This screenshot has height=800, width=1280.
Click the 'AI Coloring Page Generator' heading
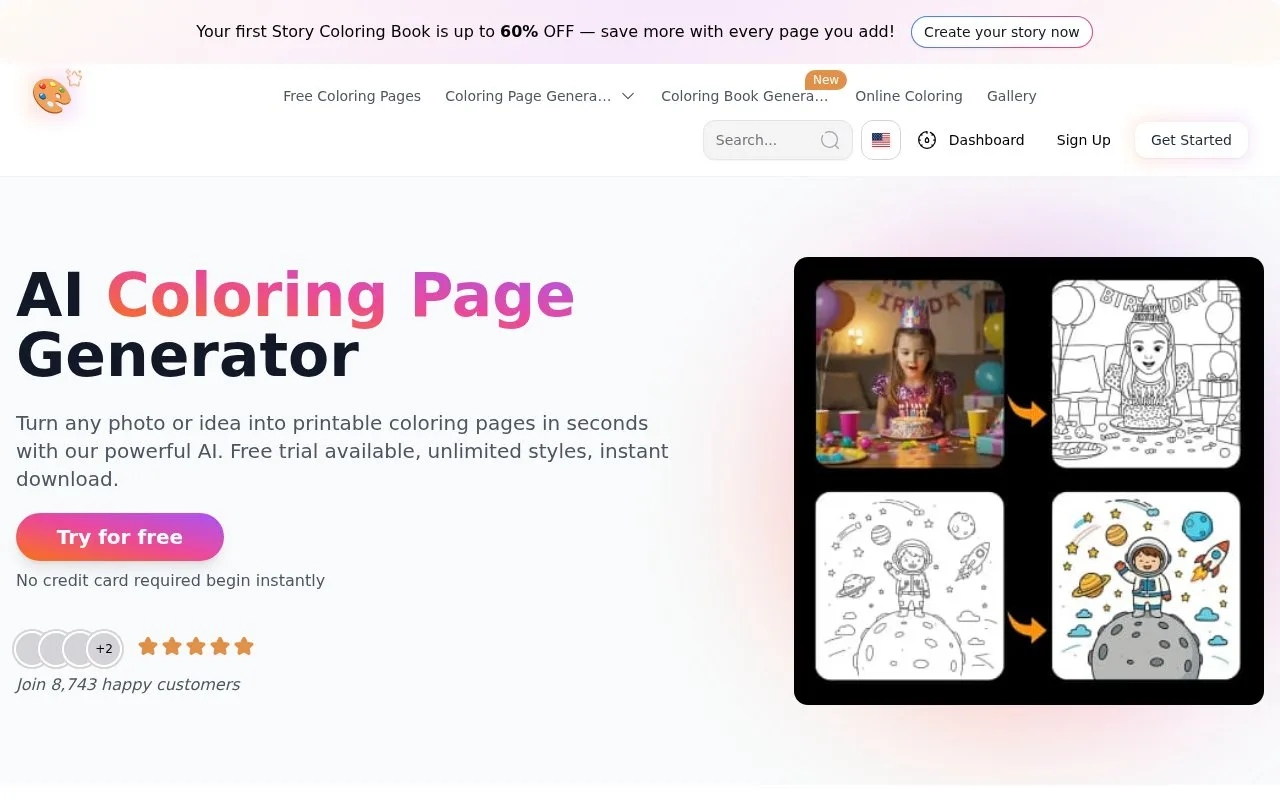296,325
